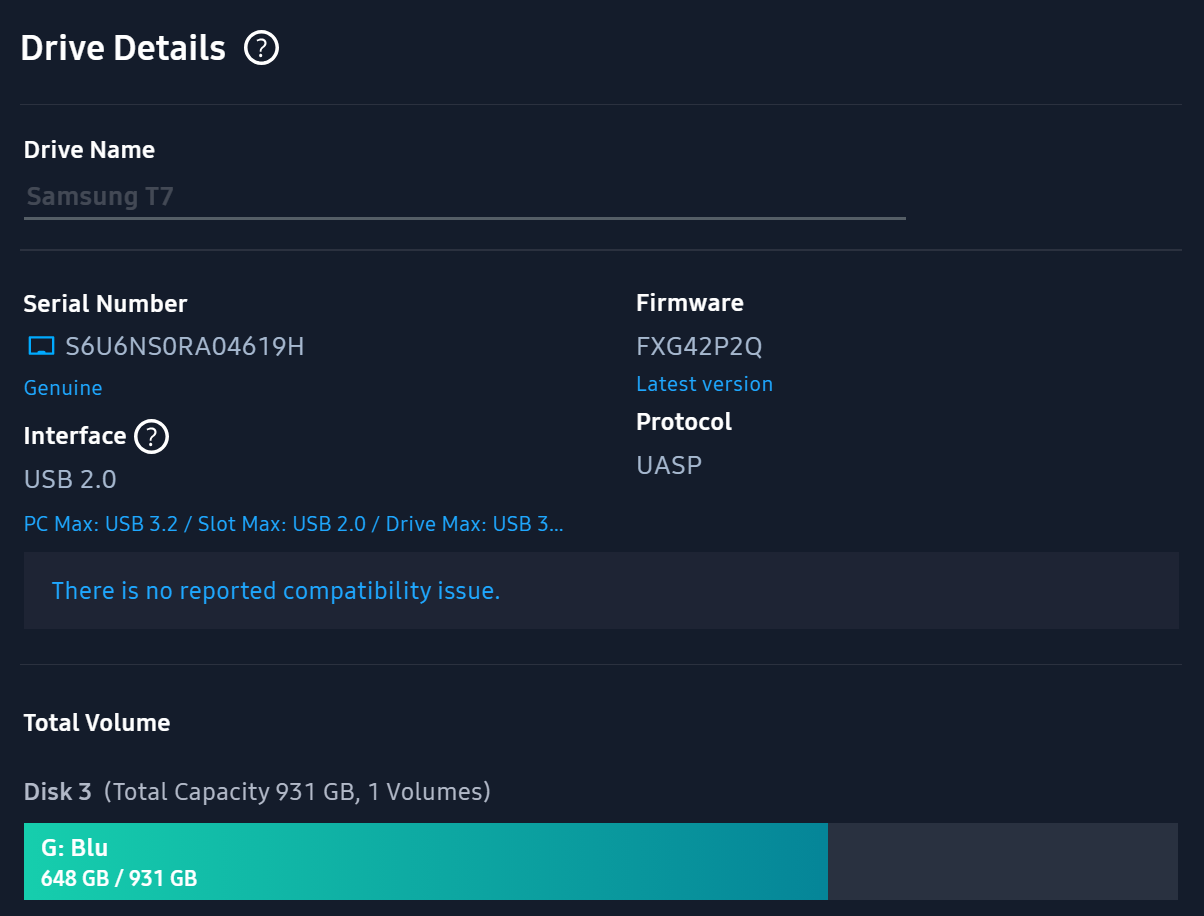
Task: Click the Drive Details heading
Action: tap(123, 48)
